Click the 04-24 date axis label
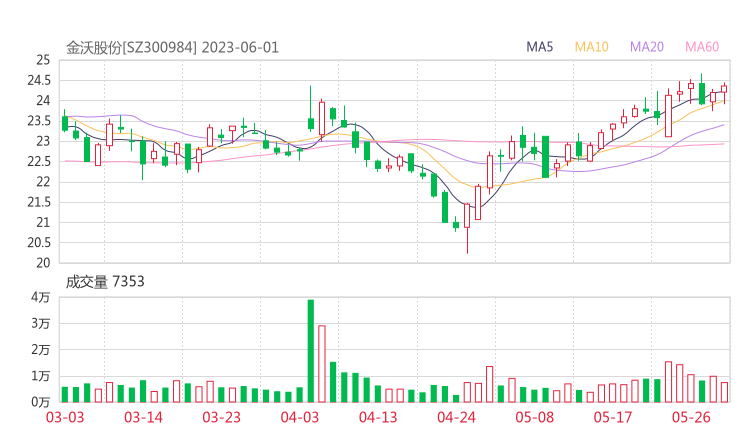 pyautogui.click(x=456, y=417)
